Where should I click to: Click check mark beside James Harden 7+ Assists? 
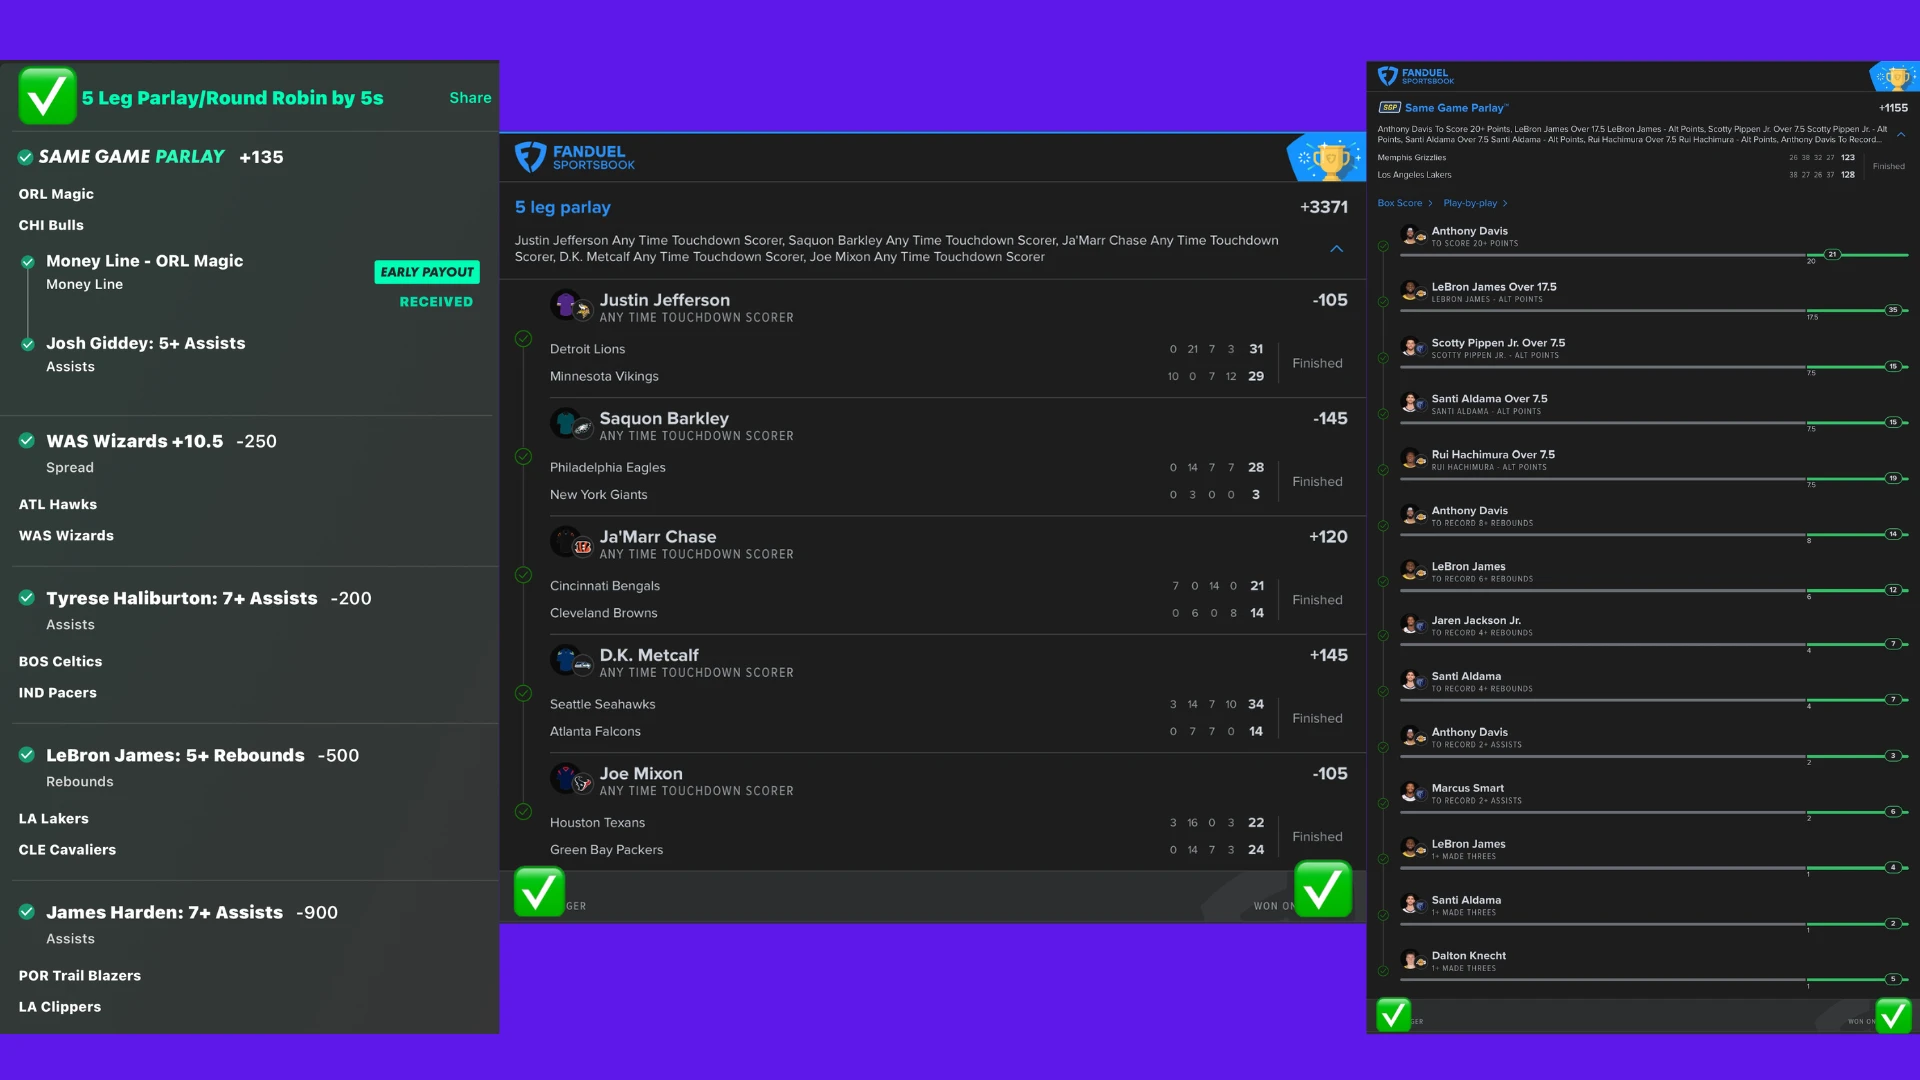(27, 912)
